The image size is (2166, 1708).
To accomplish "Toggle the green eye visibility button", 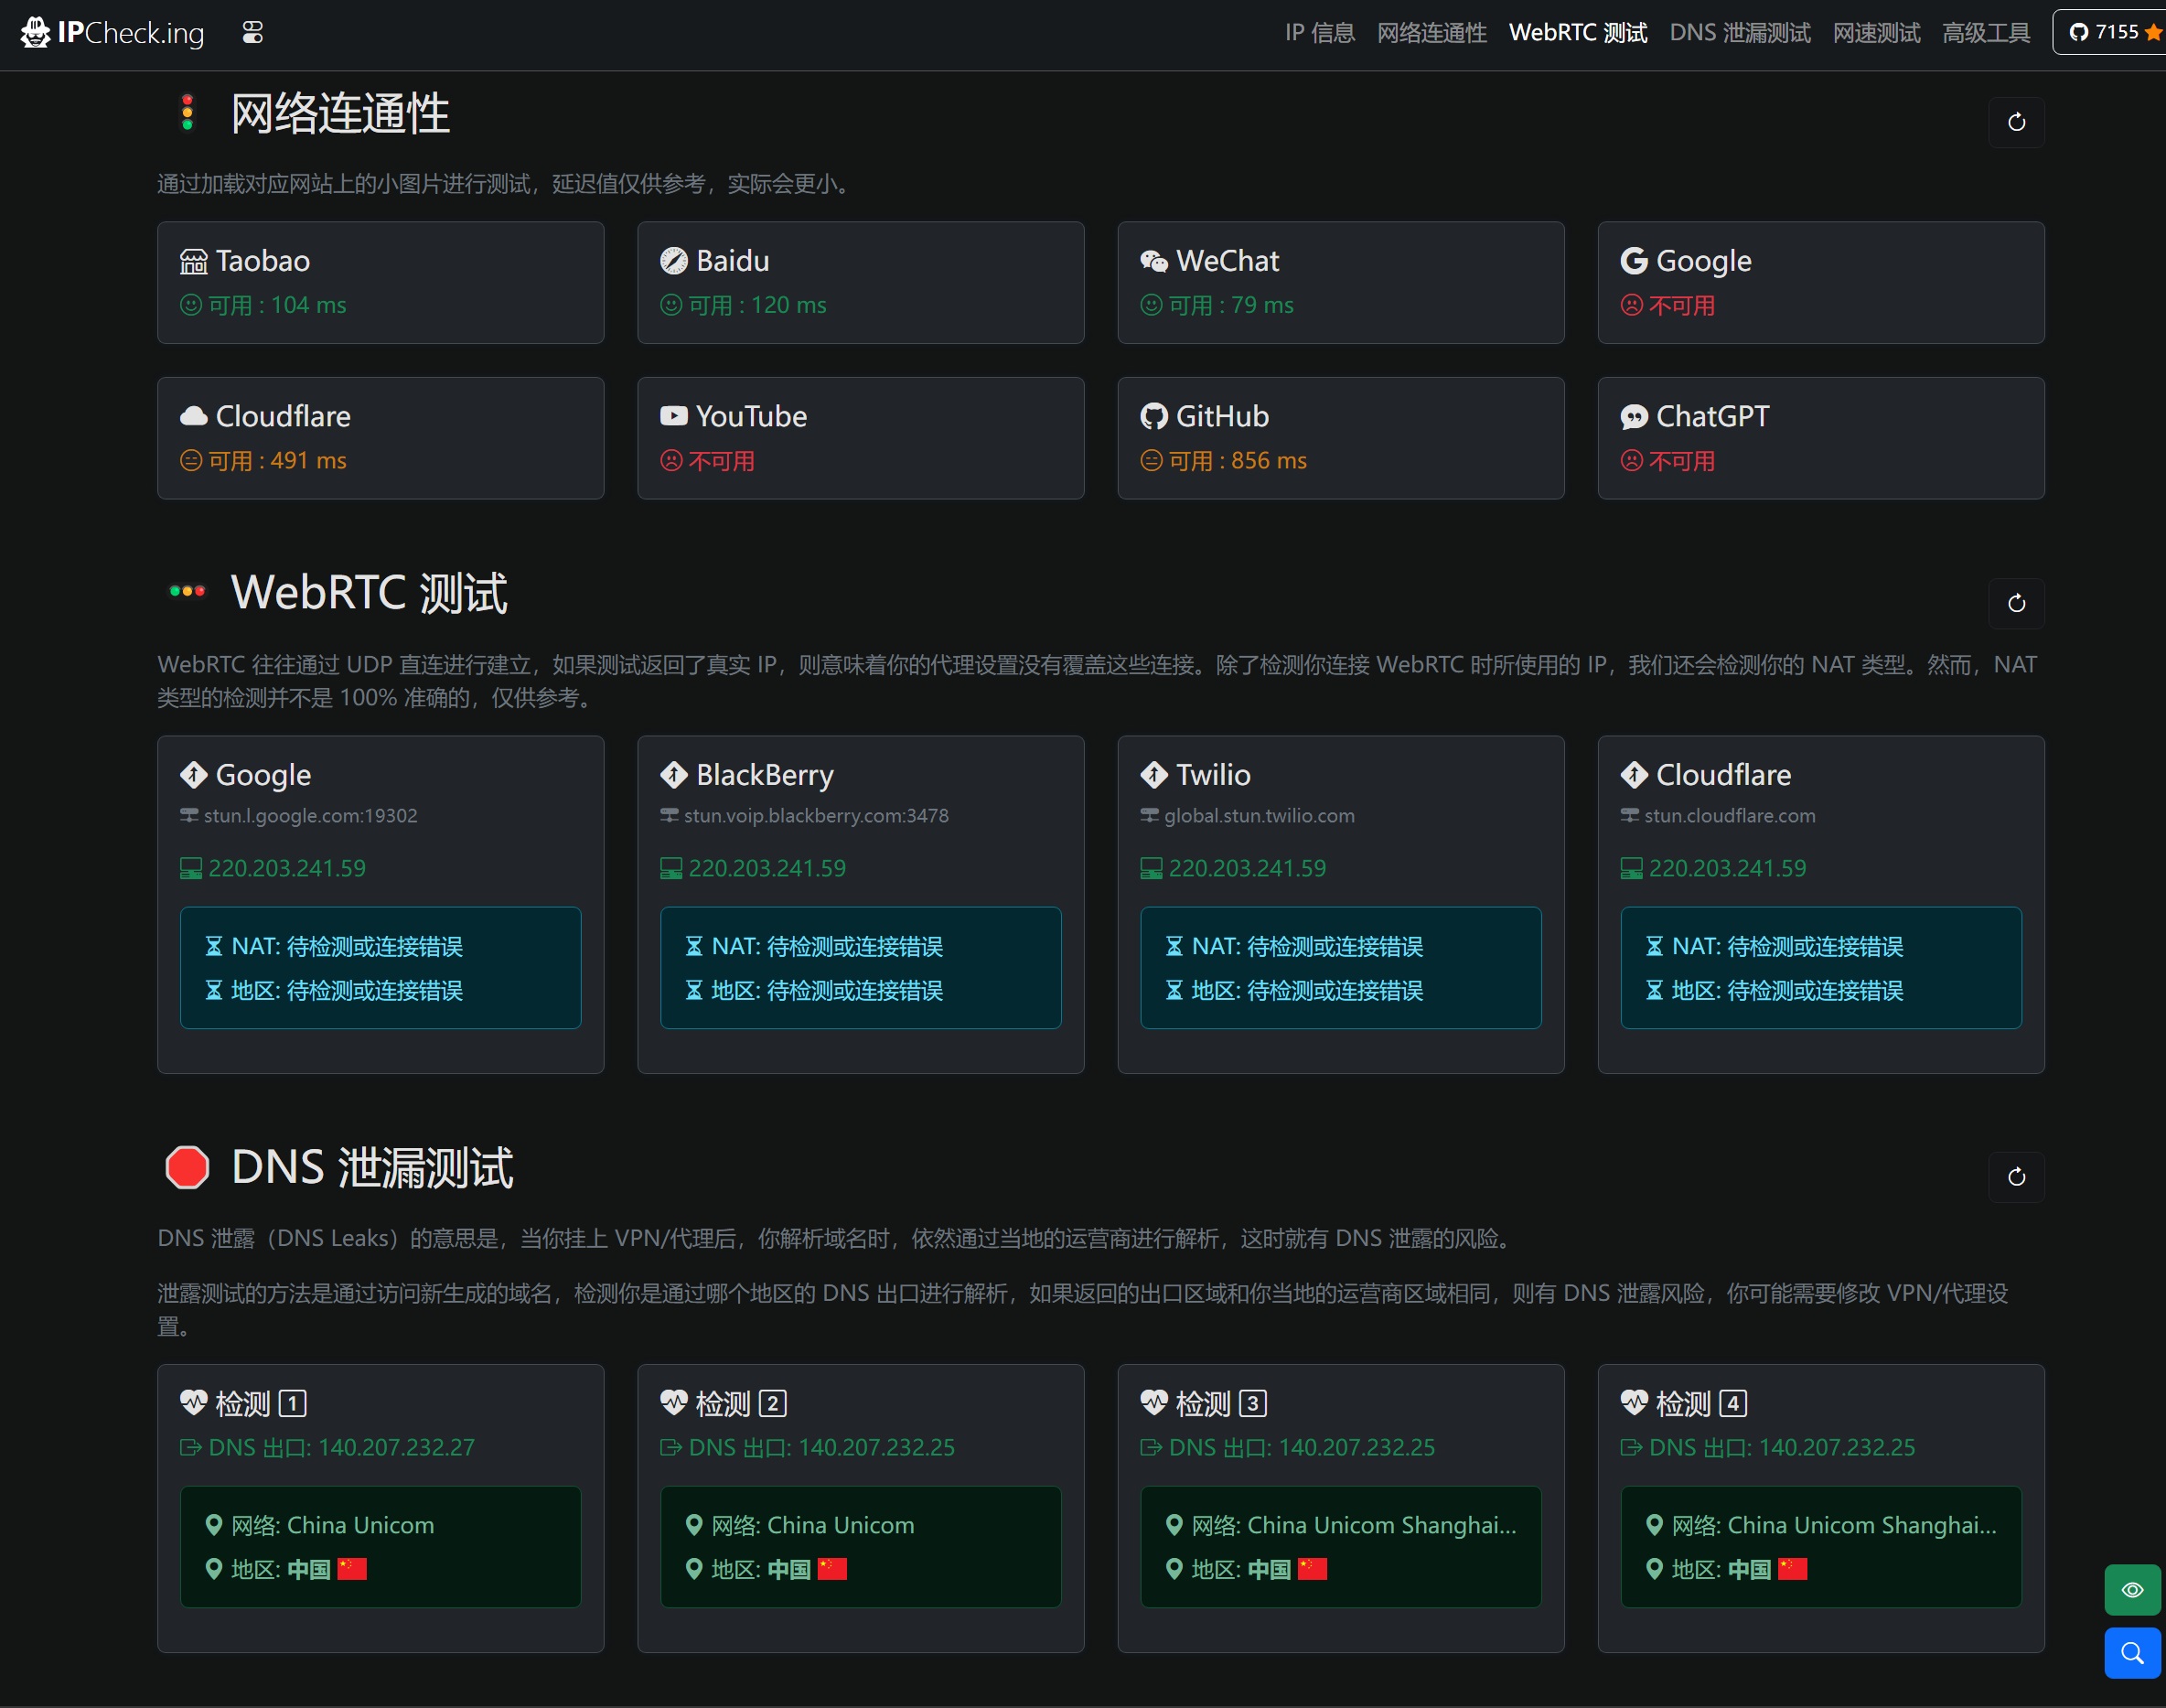I will coord(2131,1589).
